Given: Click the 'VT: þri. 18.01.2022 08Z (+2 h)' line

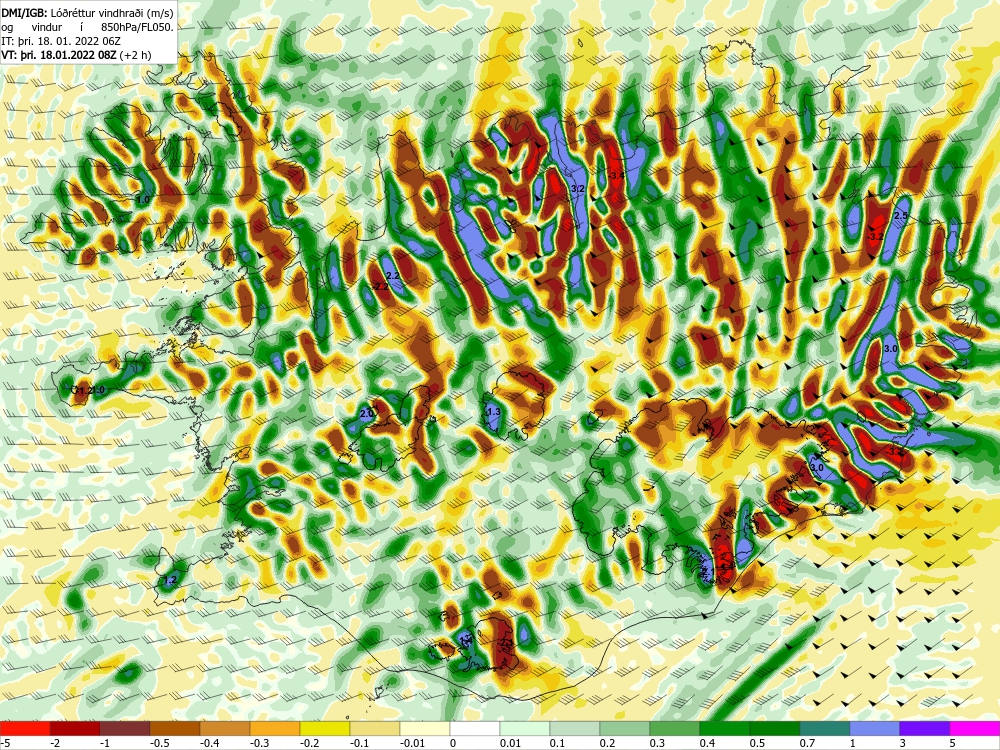Looking at the screenshot, I should tap(77, 55).
